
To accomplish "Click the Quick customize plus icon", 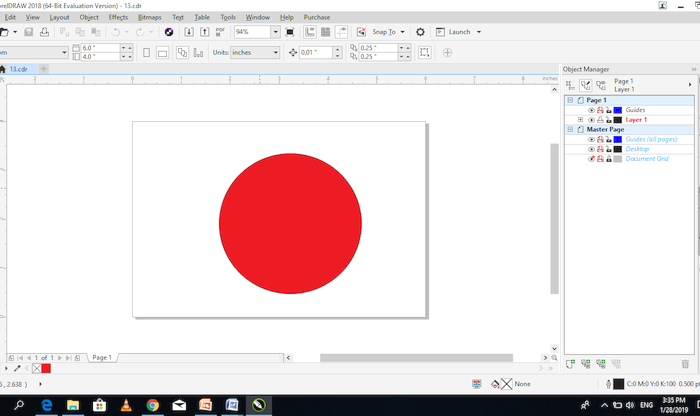I will [447, 53].
